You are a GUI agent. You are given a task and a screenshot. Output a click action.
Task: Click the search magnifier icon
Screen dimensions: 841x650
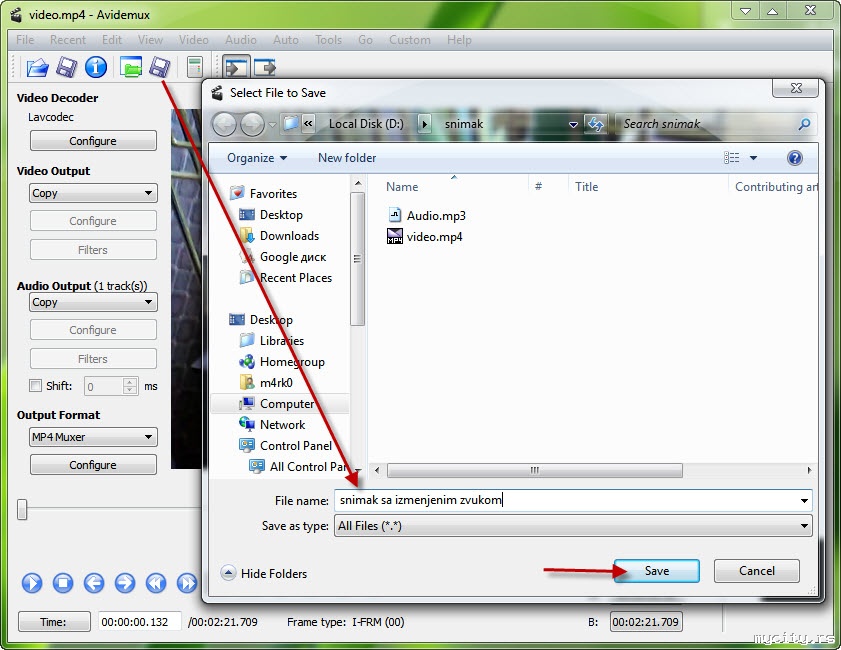coord(804,124)
